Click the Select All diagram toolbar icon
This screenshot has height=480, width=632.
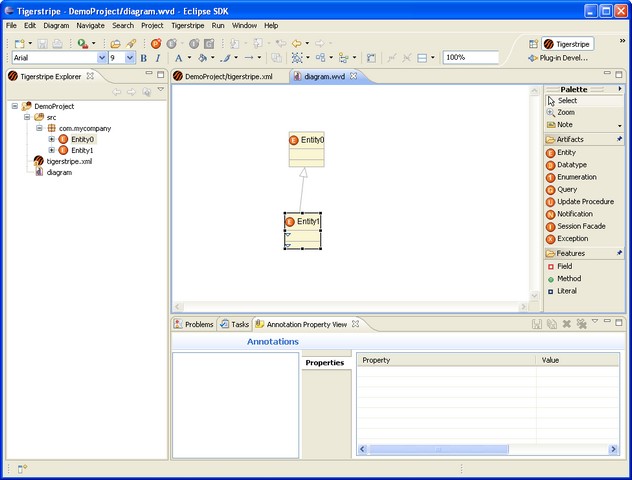(297, 58)
